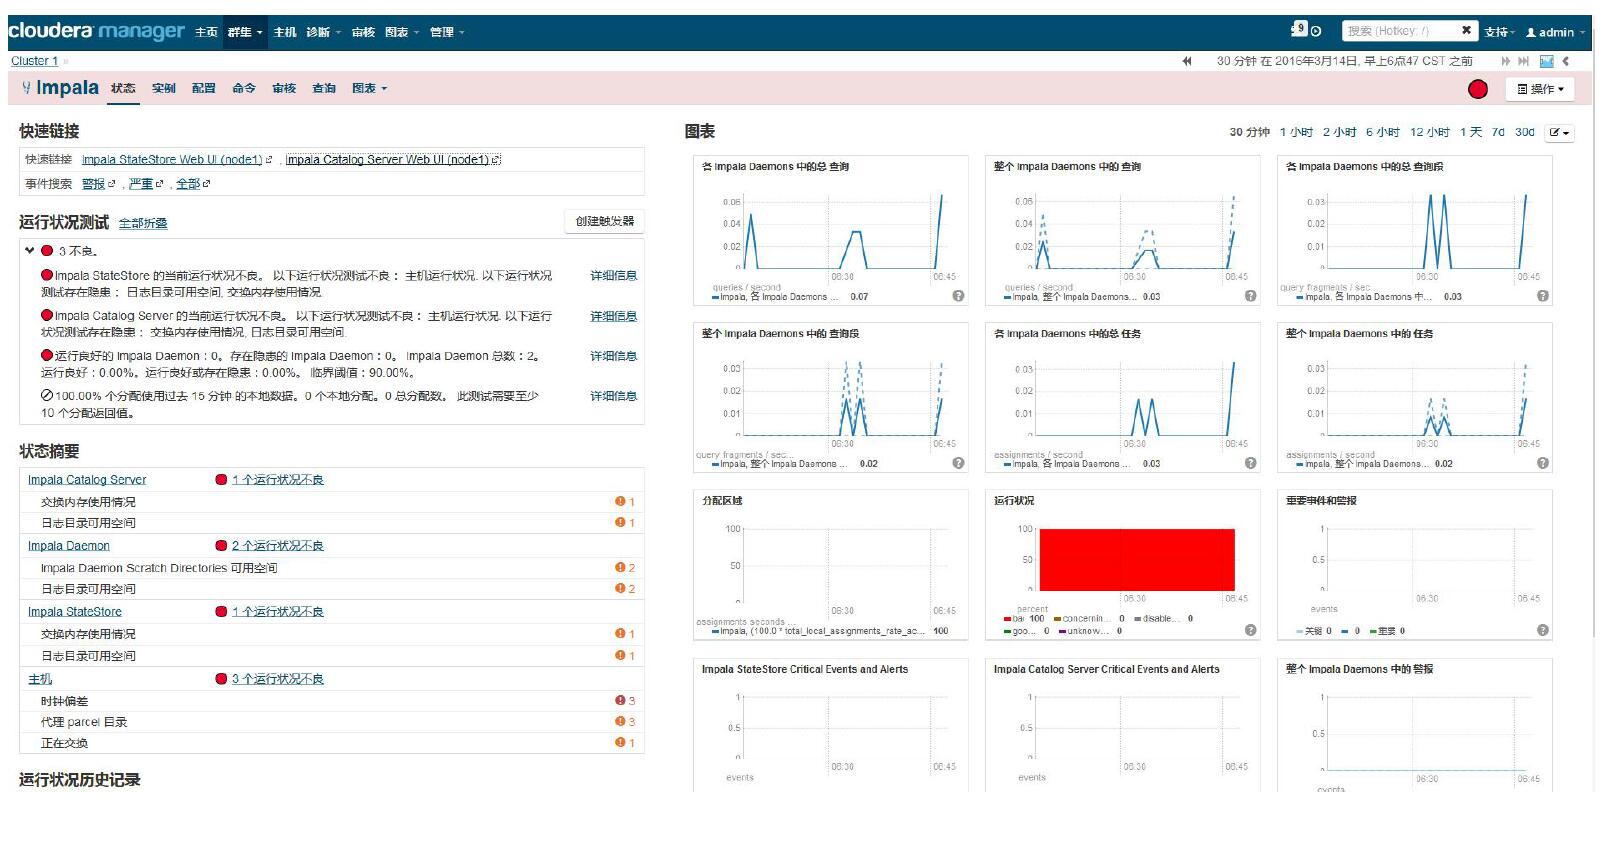The image size is (1608, 845).
Task: Clear the search box with the X icon
Action: [1466, 31]
